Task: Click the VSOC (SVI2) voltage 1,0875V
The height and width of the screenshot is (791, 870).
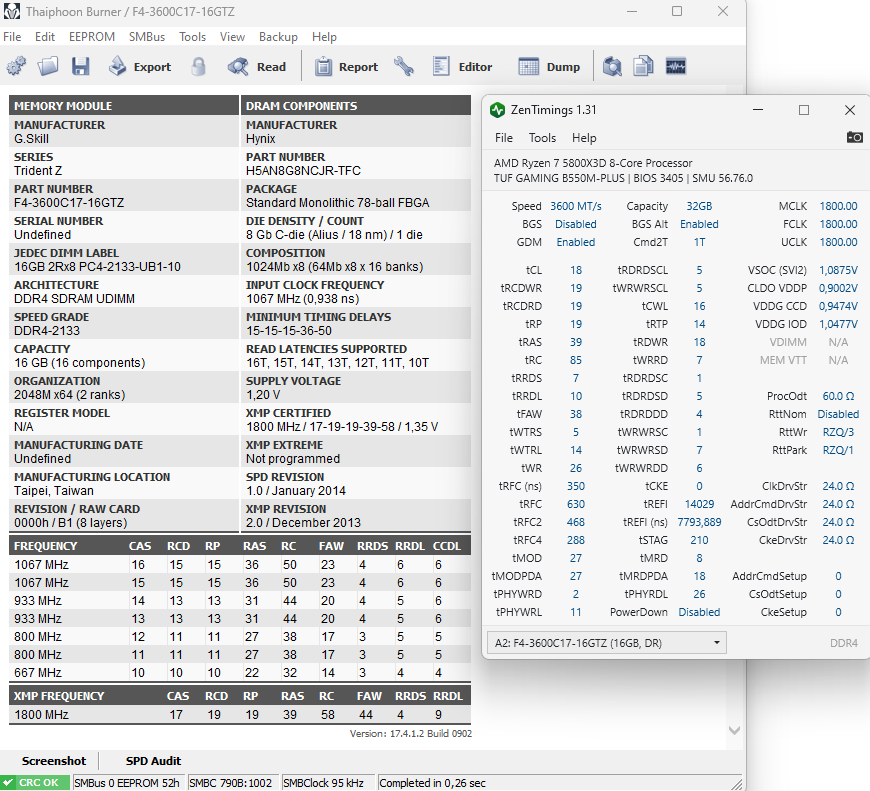Action: click(x=838, y=270)
